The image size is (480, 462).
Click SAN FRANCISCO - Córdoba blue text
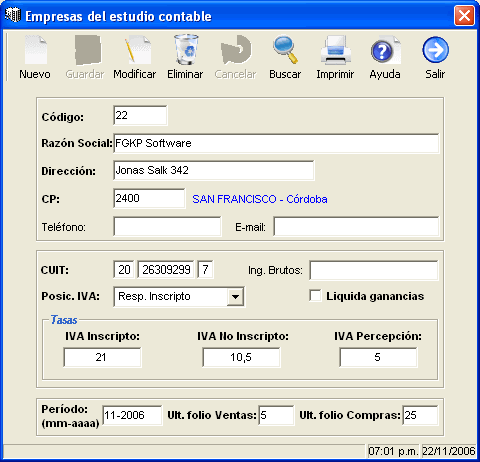[260, 199]
